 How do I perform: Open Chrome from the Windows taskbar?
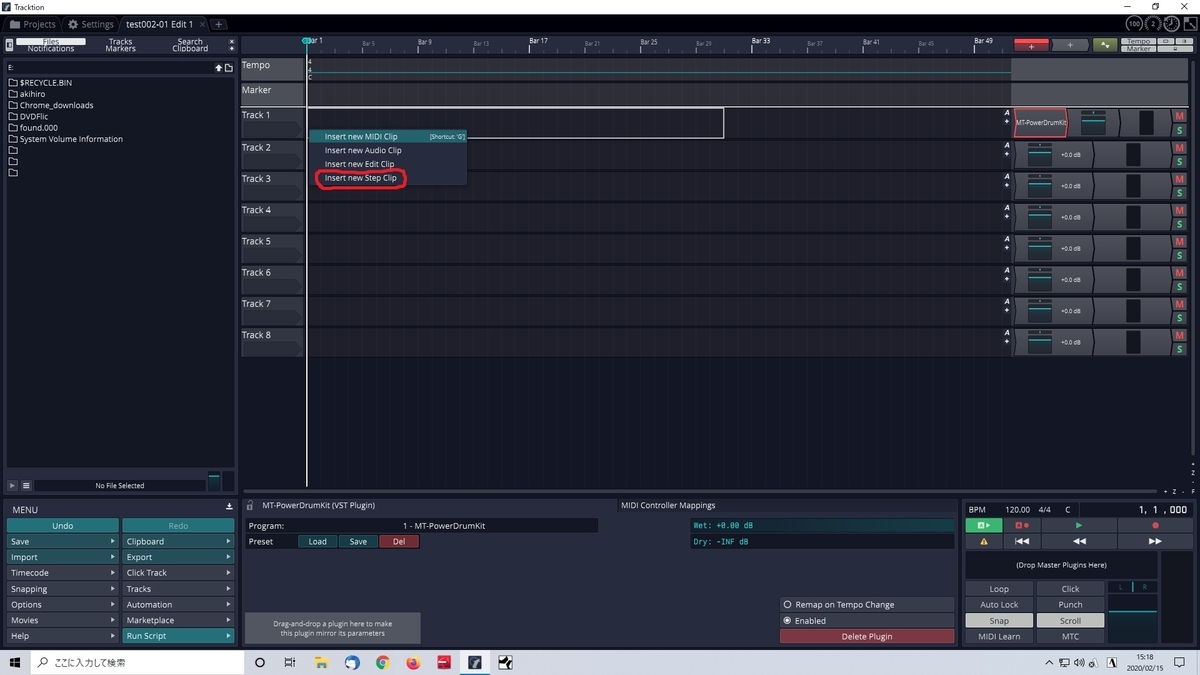point(382,662)
